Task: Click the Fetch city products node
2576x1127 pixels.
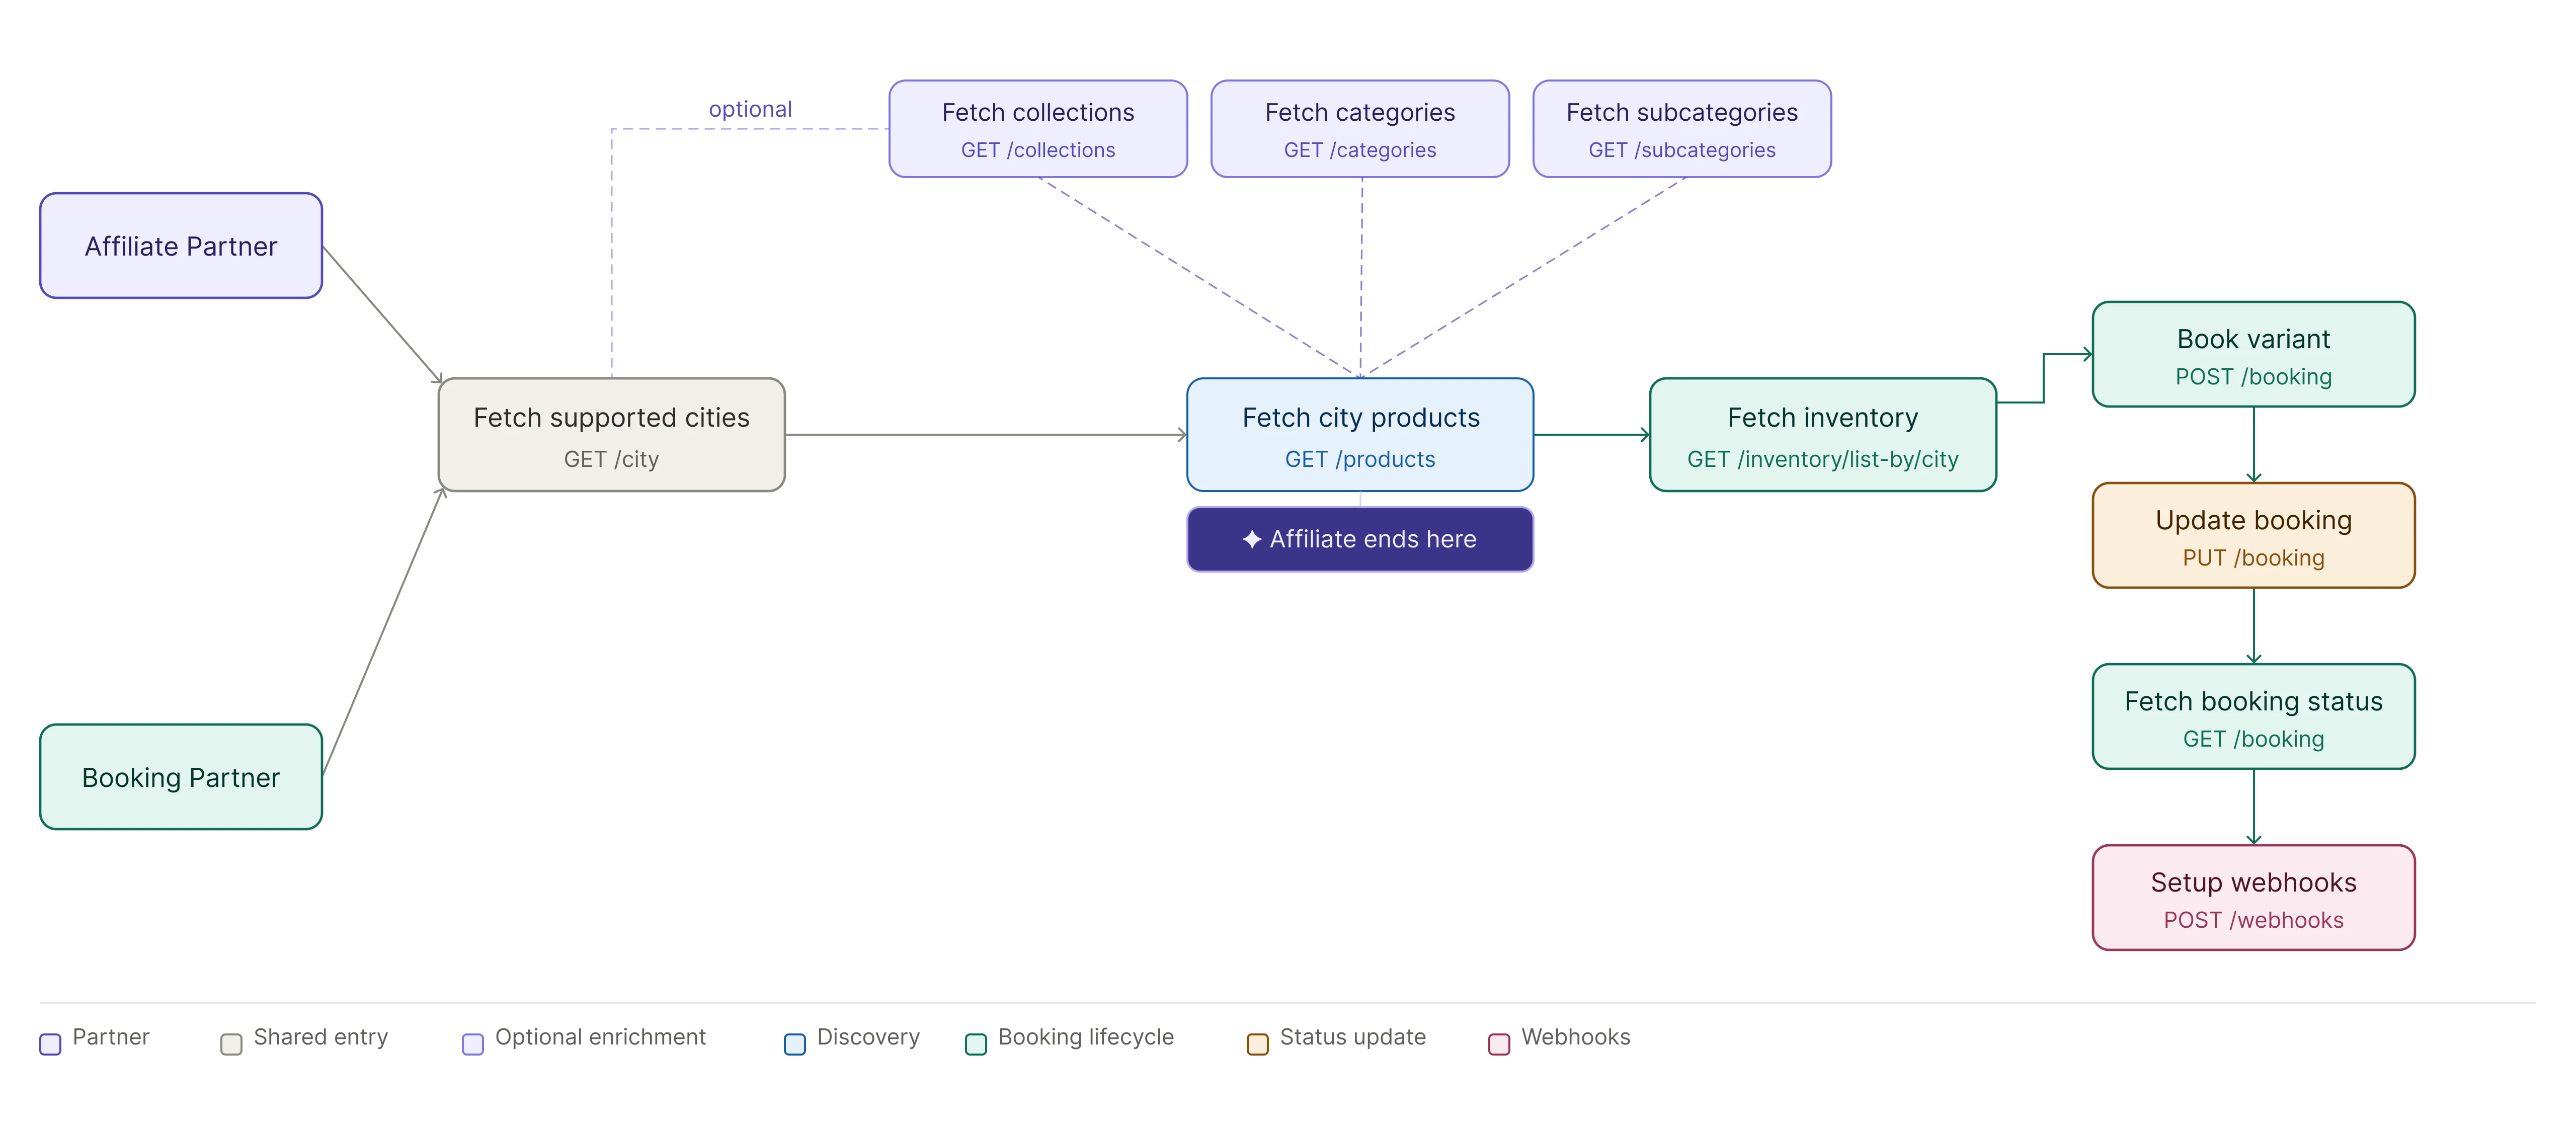Action: (x=1359, y=435)
